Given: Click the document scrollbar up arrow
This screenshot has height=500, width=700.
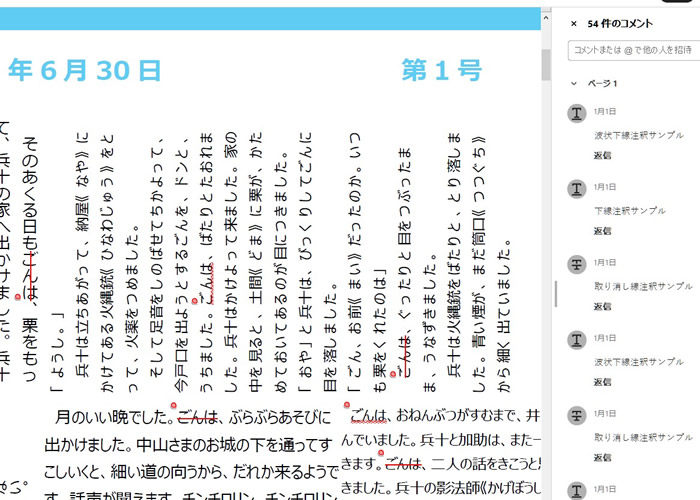Looking at the screenshot, I should [546, 18].
